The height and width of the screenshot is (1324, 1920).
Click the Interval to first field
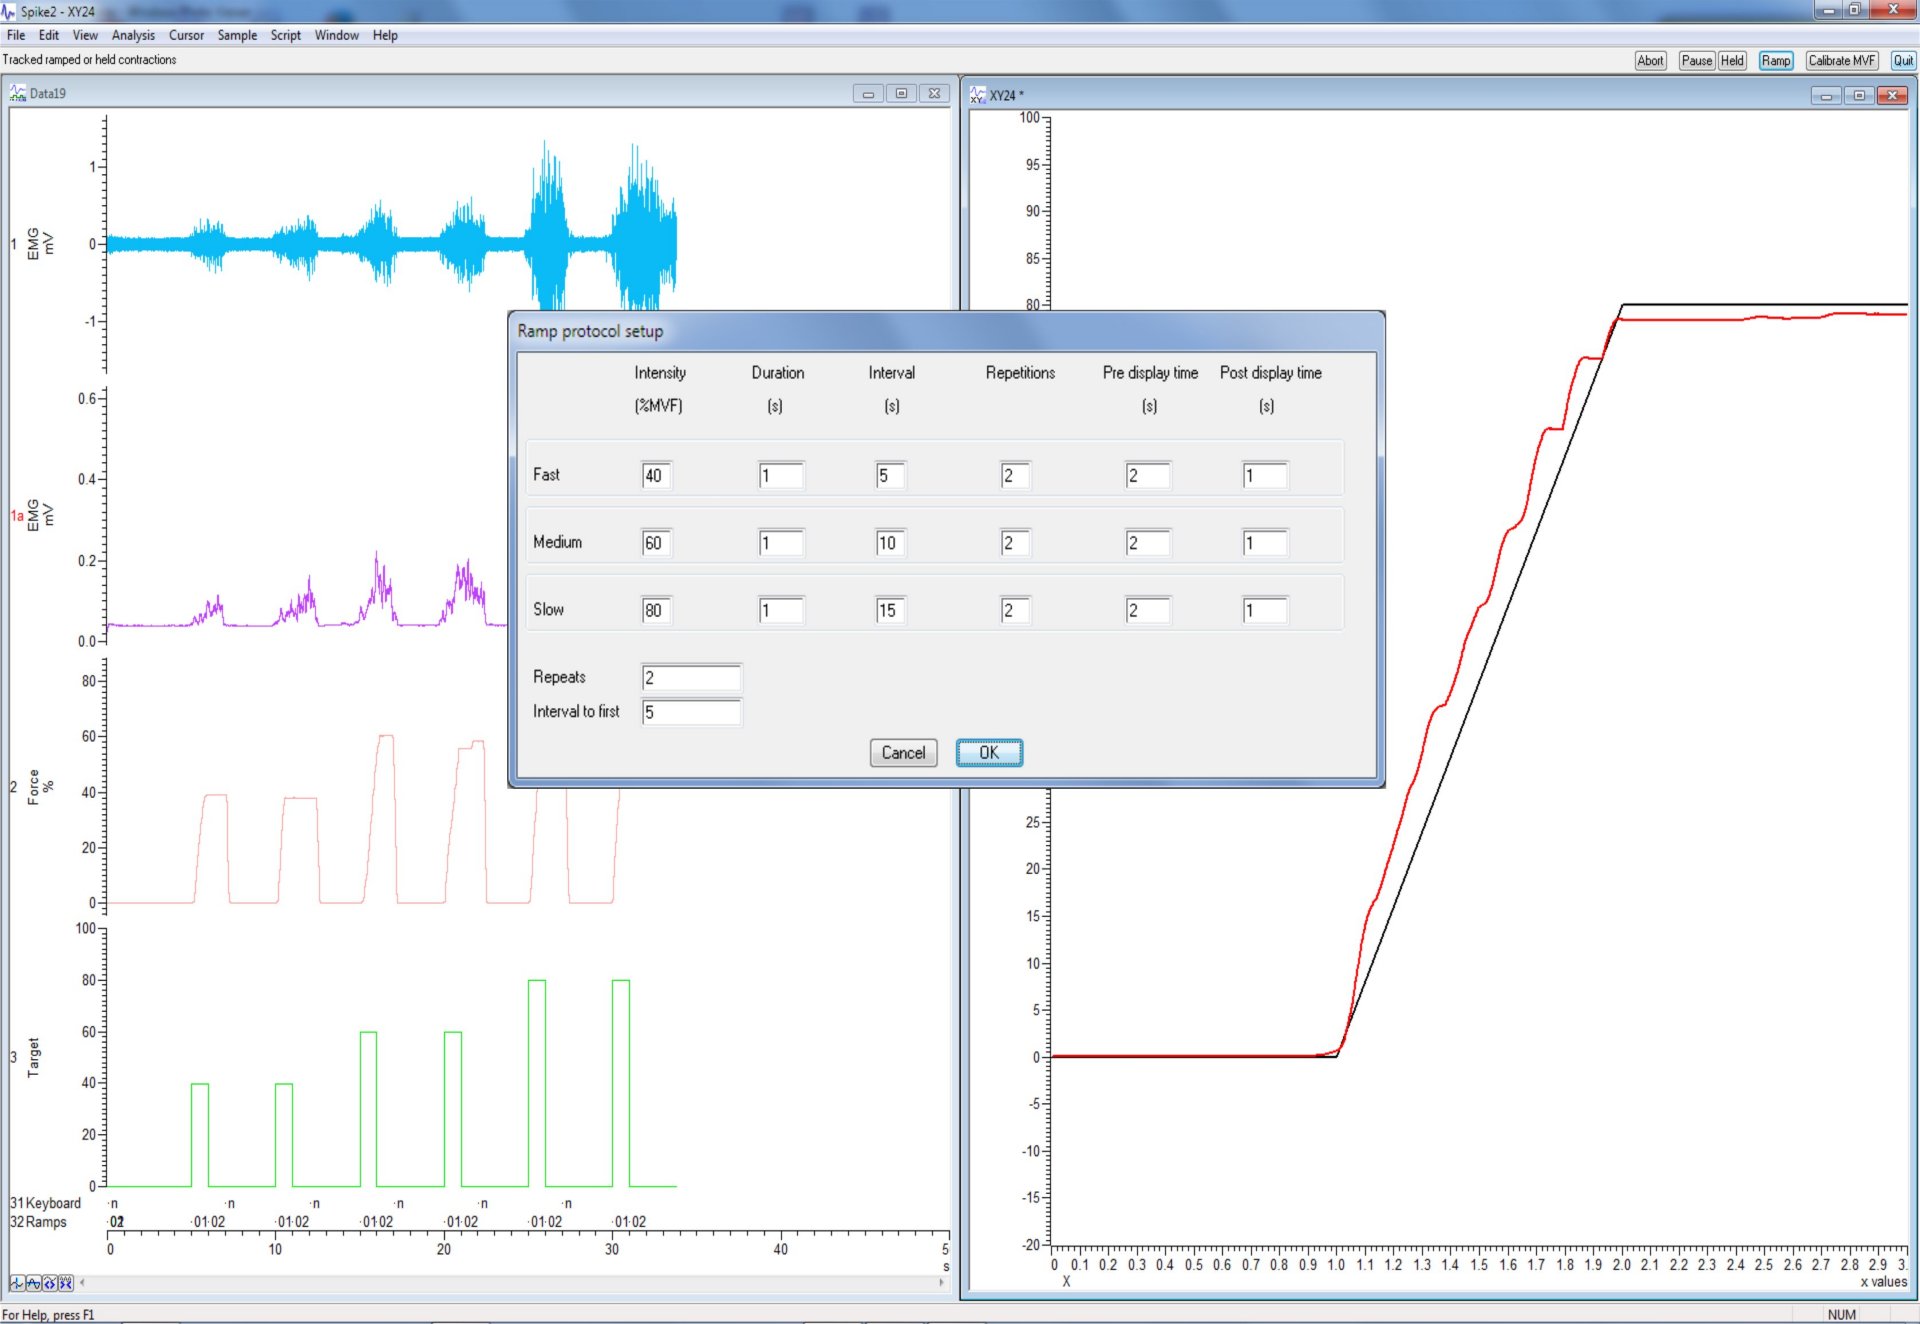click(691, 712)
